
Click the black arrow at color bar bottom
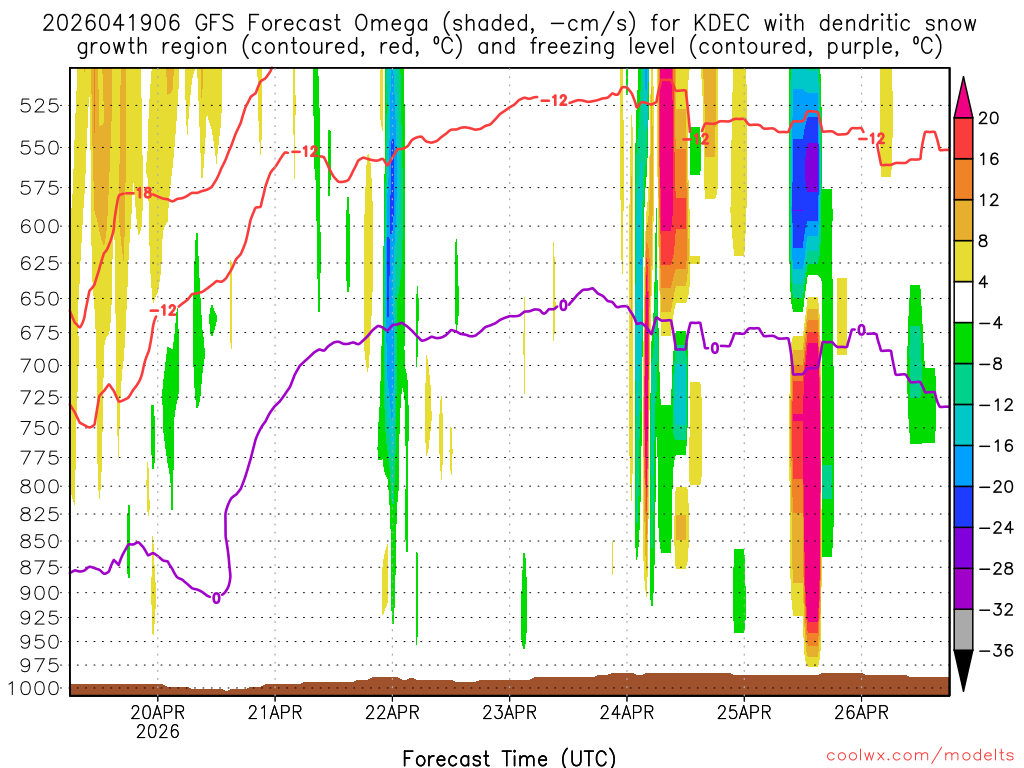pyautogui.click(x=963, y=670)
